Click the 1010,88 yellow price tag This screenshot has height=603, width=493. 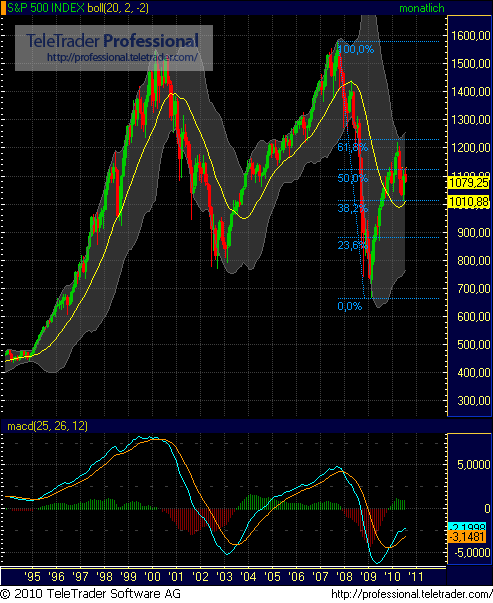click(468, 201)
